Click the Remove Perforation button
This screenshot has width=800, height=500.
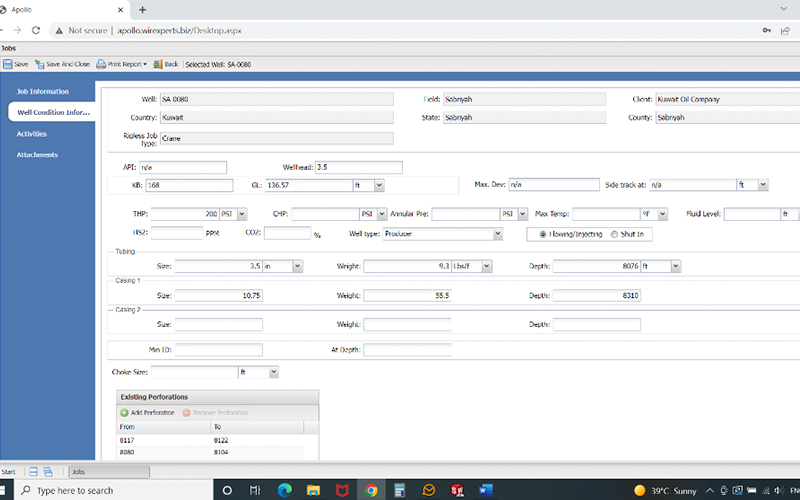215,412
